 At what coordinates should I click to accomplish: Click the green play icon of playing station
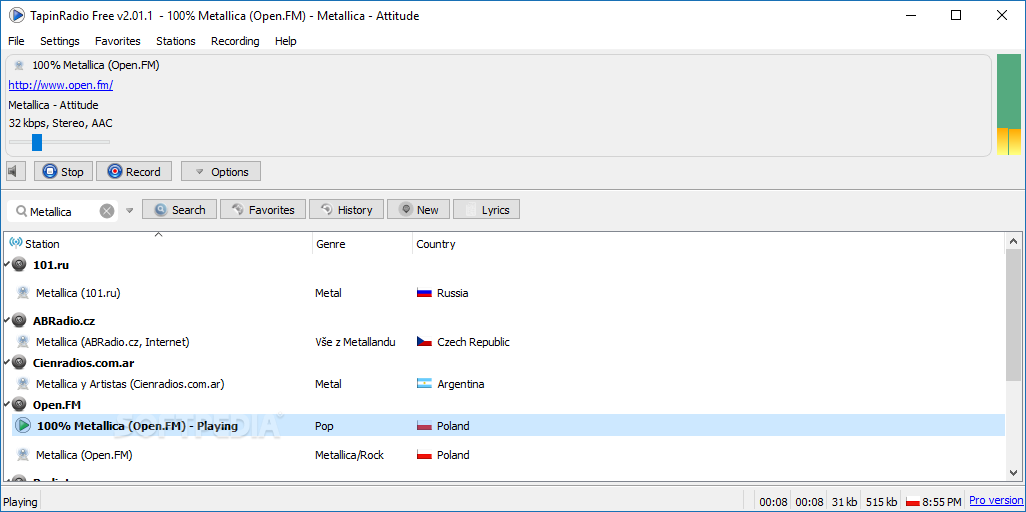(23, 426)
